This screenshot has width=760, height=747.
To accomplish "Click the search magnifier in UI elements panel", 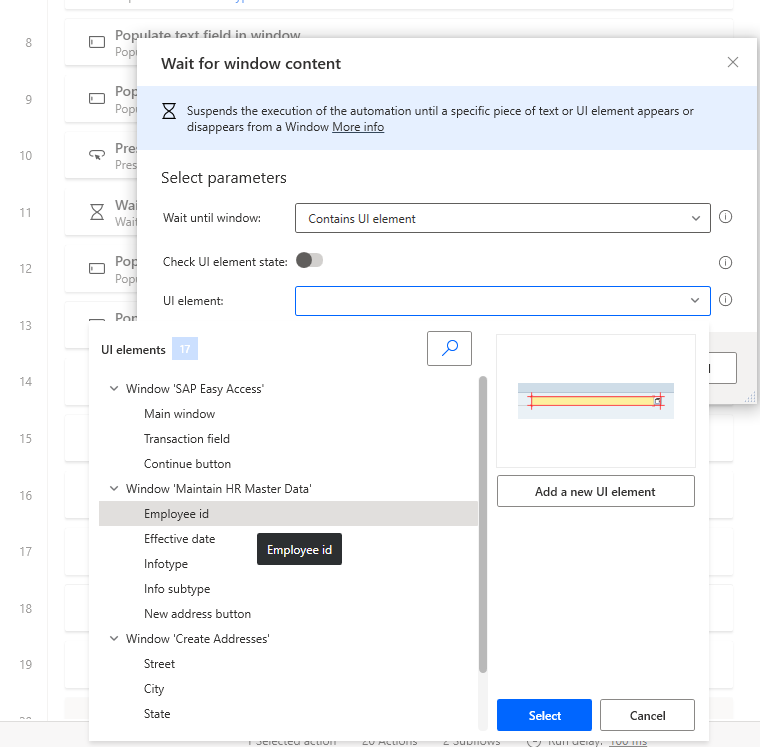I will [x=449, y=348].
